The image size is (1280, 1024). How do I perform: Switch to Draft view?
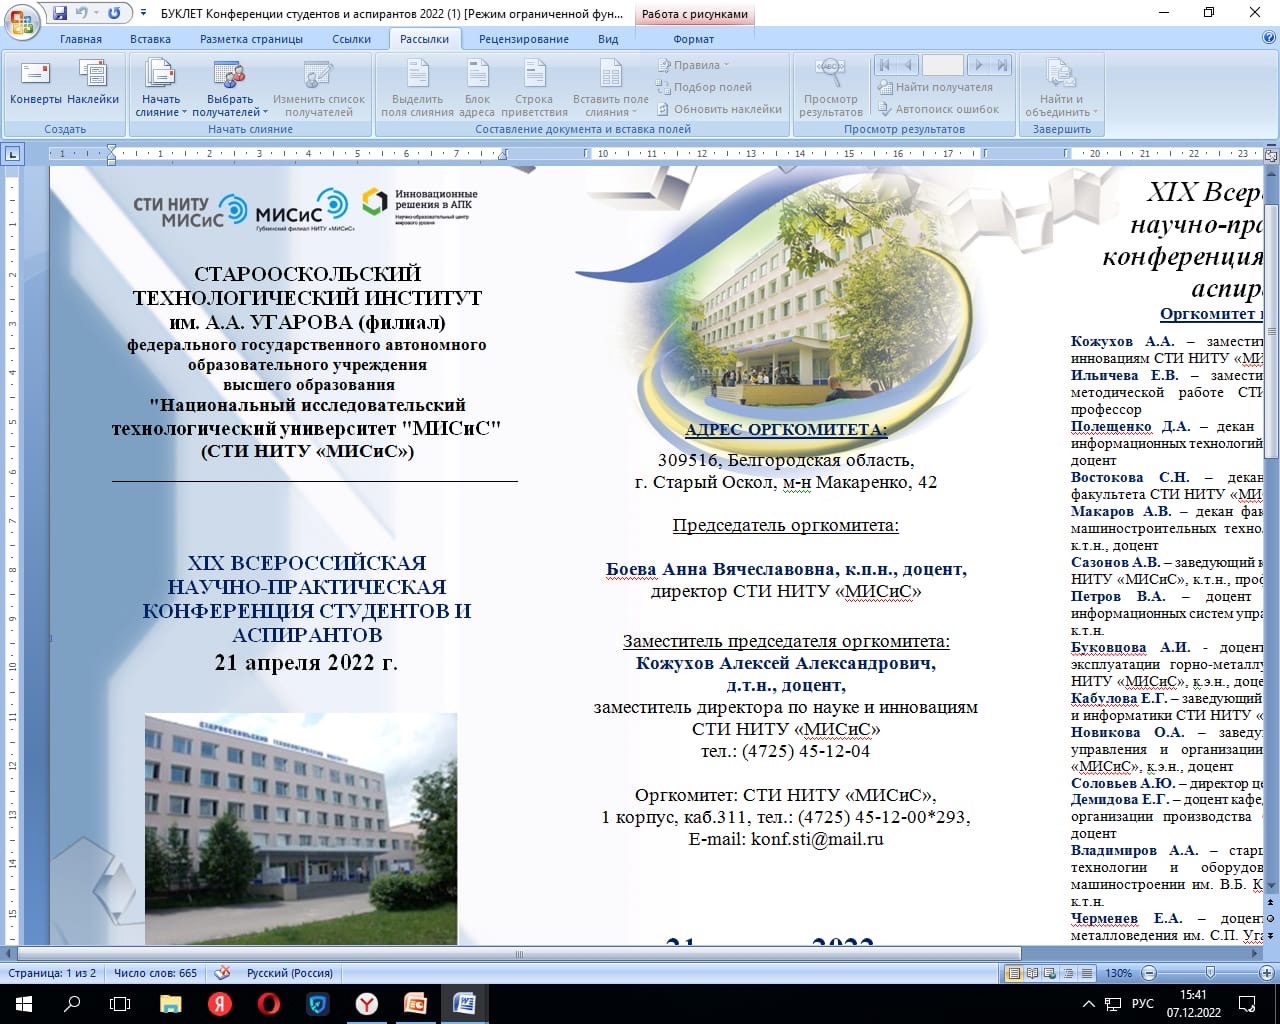click(1086, 973)
